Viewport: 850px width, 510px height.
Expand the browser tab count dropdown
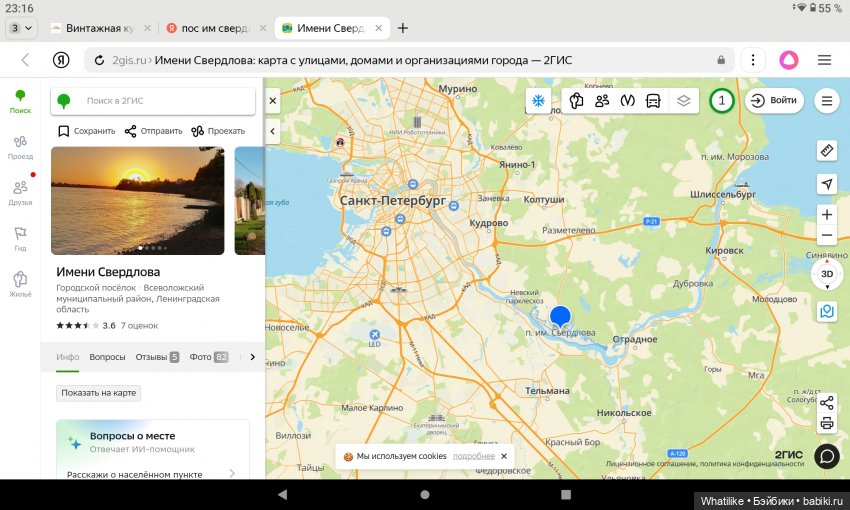tap(21, 28)
